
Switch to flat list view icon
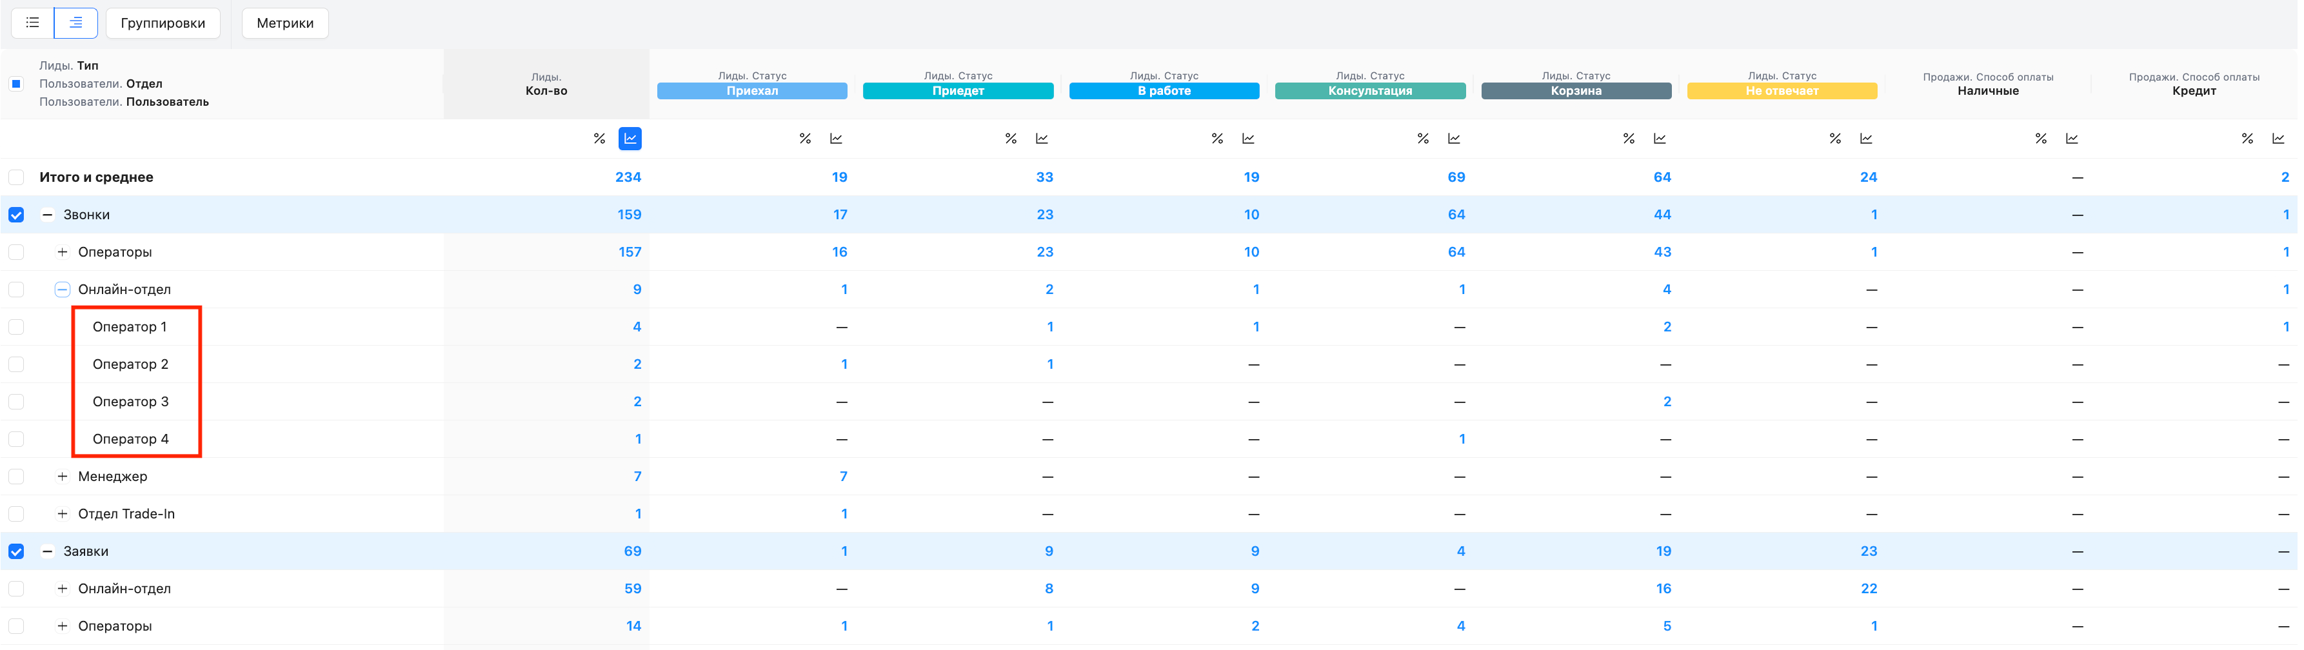(33, 22)
